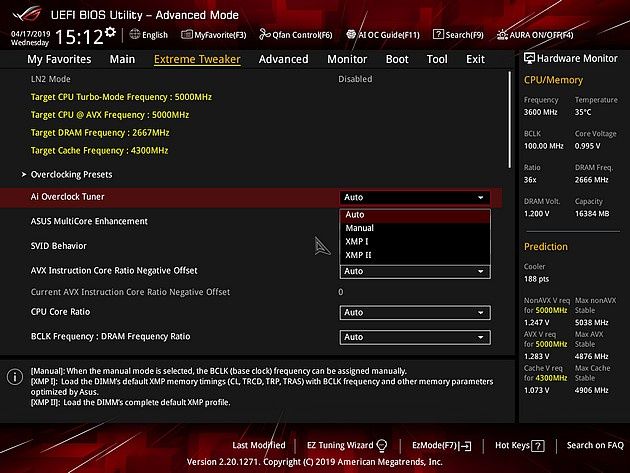This screenshot has height=473, width=630.
Task: Click the LN2 Mode row
Action: click(x=251, y=79)
